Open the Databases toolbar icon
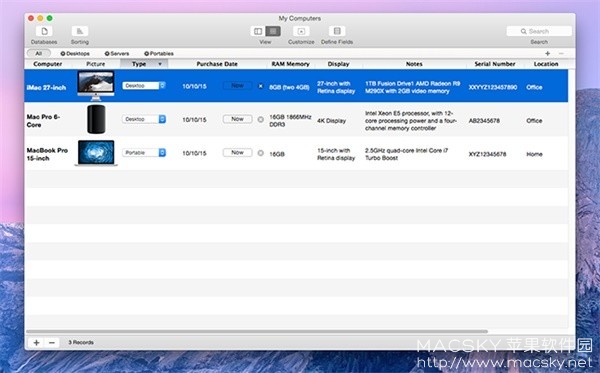Image resolution: width=600 pixels, height=373 pixels. click(x=44, y=31)
